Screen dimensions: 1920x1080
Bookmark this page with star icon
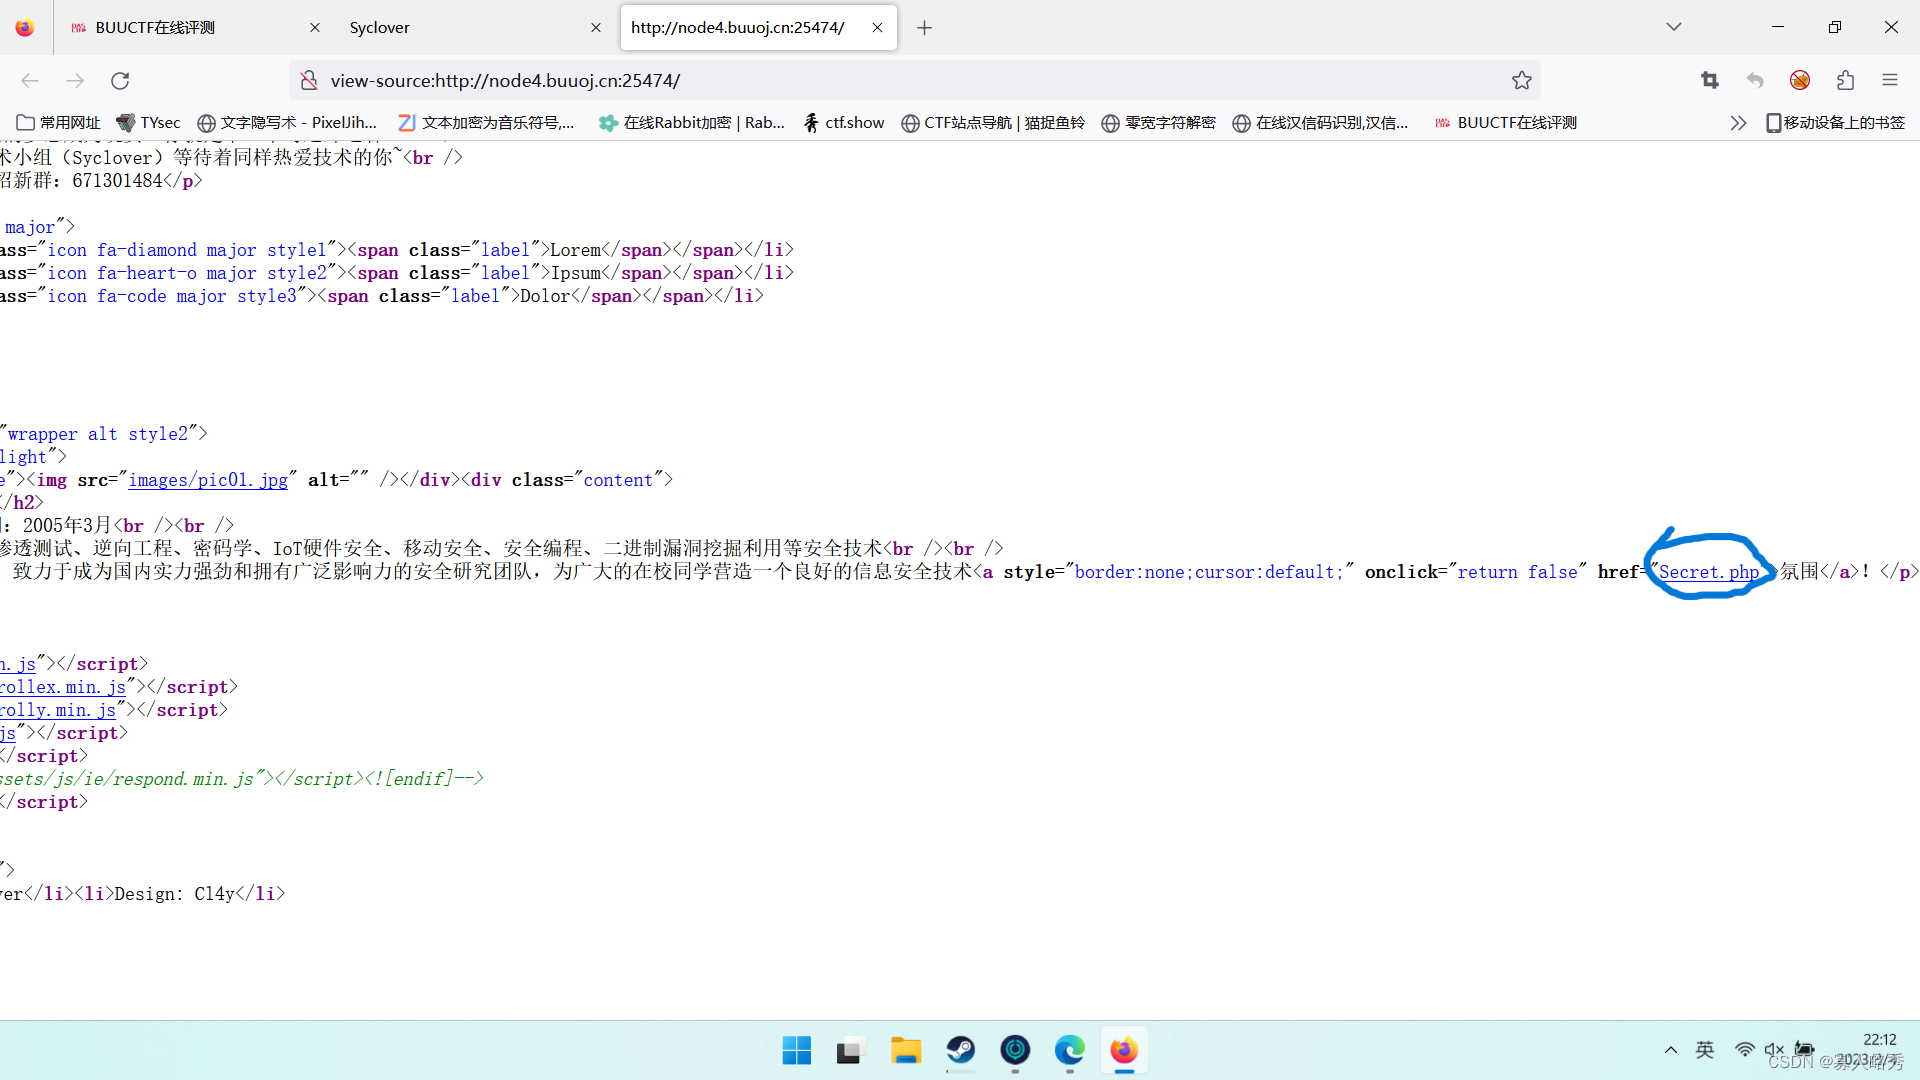coord(1521,80)
